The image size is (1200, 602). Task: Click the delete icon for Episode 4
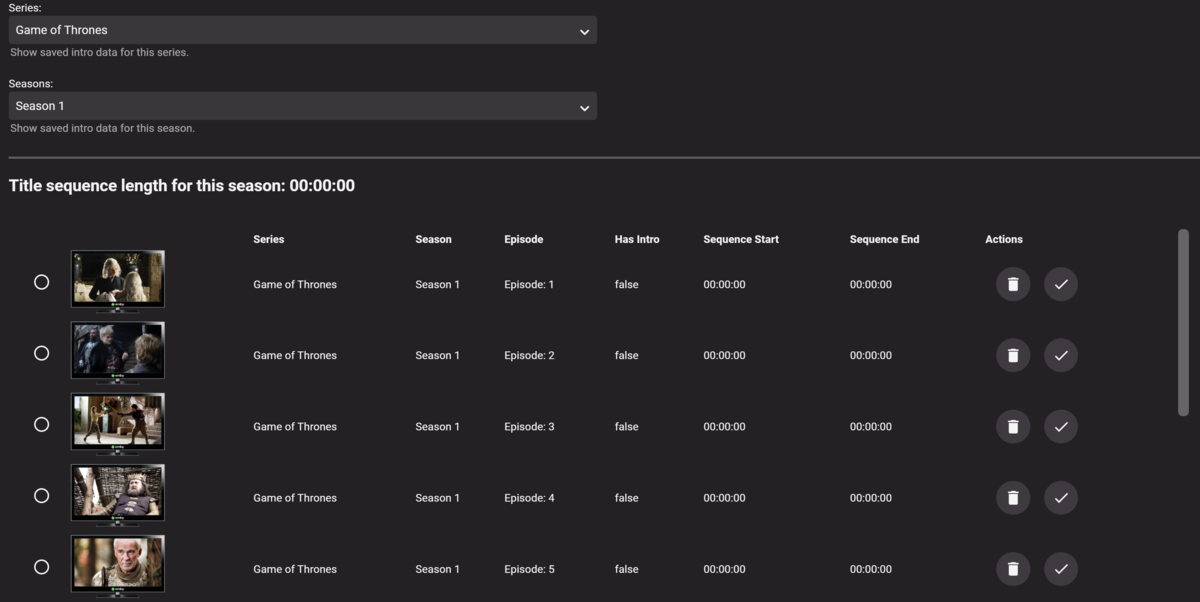[1012, 497]
